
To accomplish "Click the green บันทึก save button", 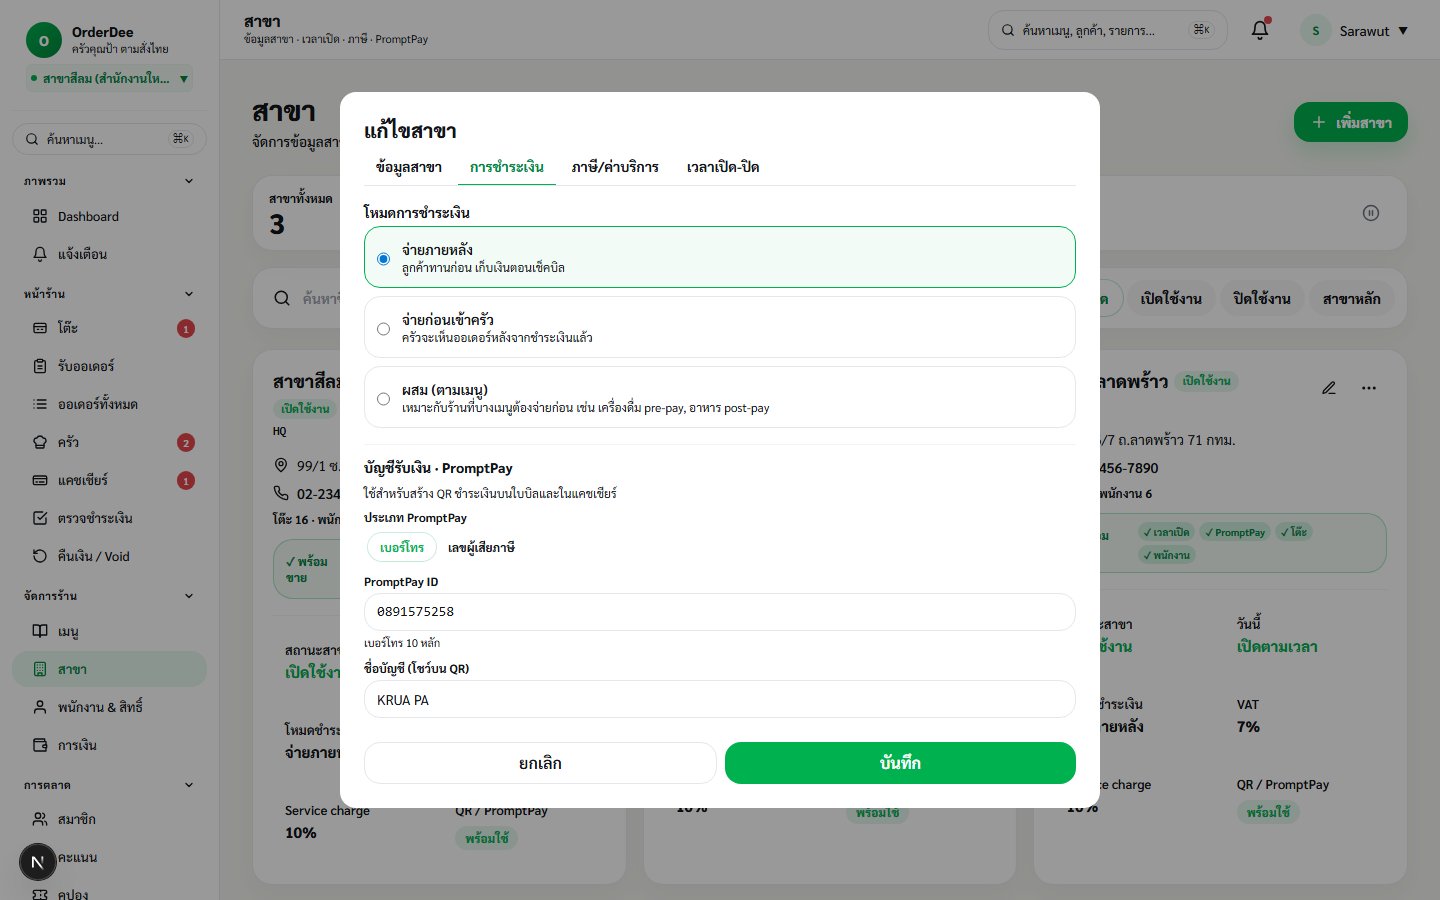I will coord(900,763).
